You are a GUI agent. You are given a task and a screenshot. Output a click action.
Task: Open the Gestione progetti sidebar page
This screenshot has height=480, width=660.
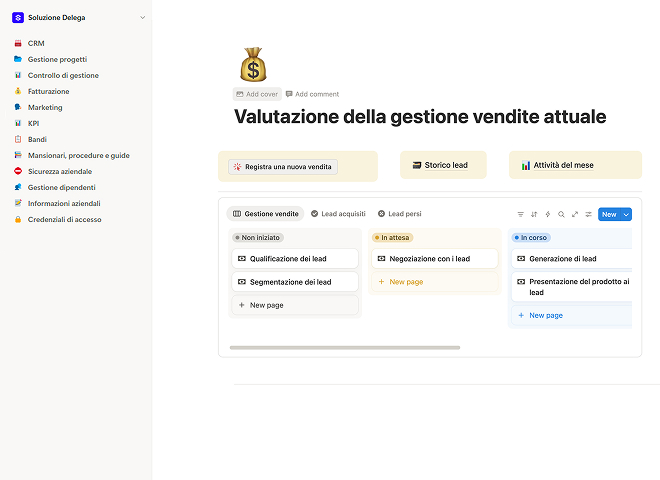57,59
